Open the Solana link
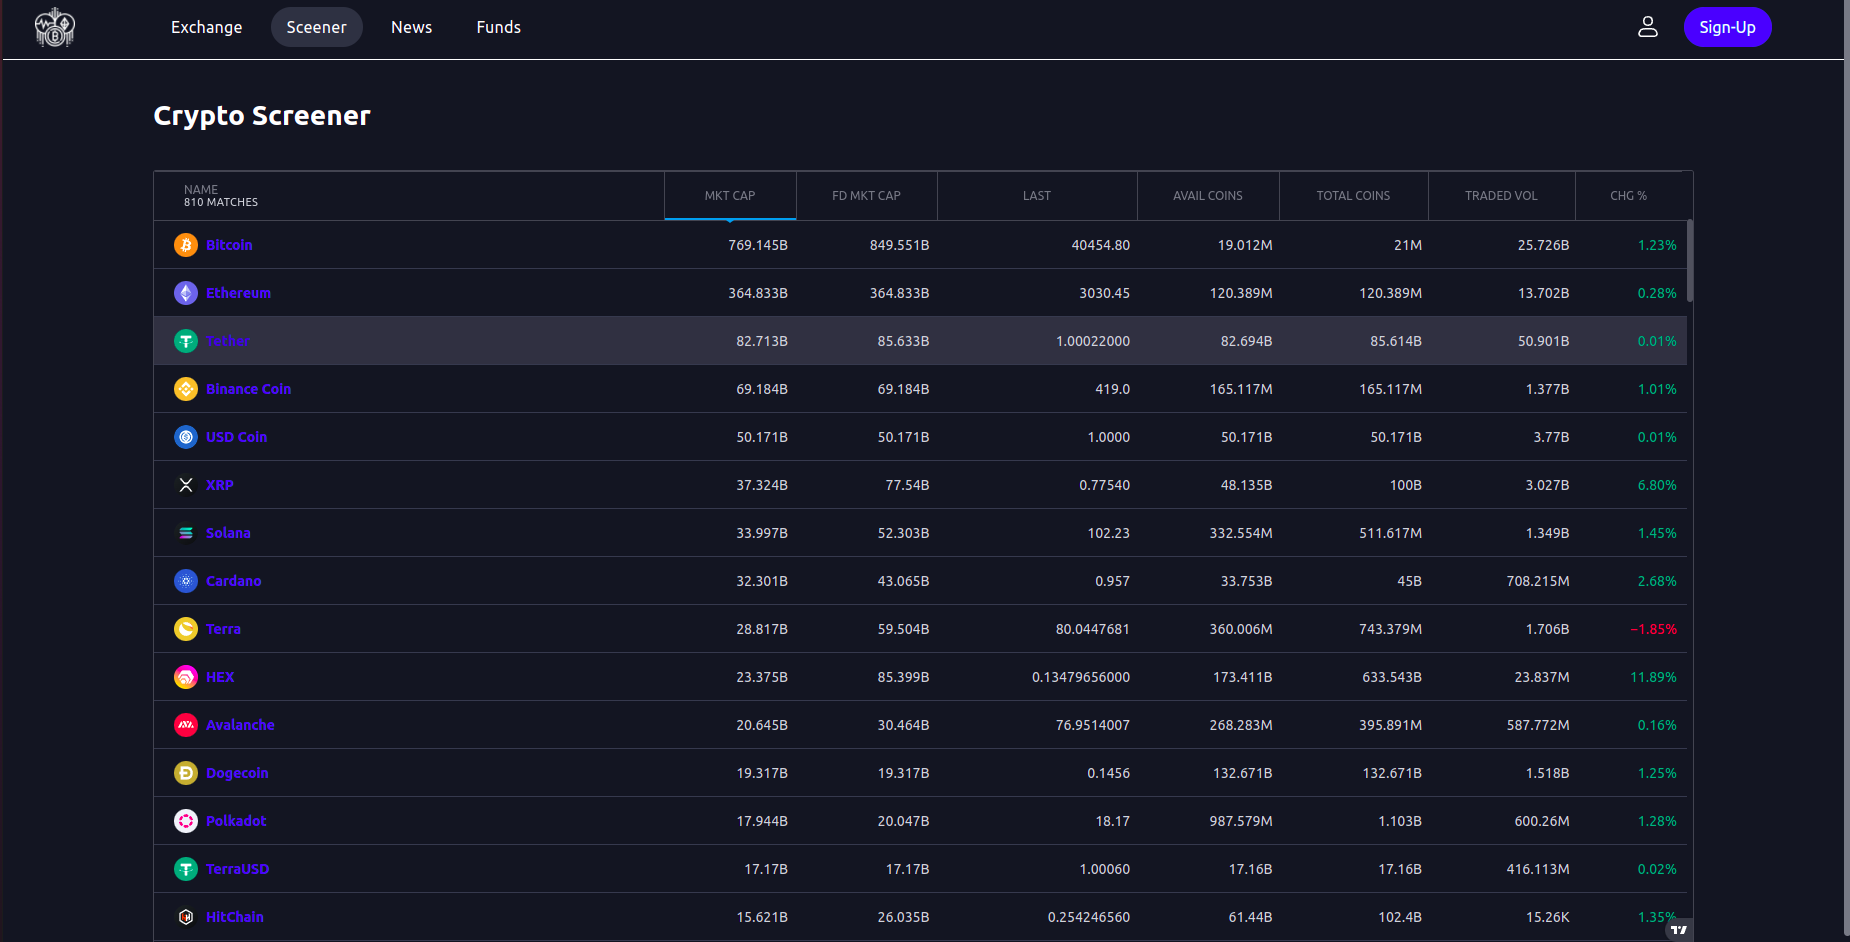The width and height of the screenshot is (1850, 942). pos(228,533)
